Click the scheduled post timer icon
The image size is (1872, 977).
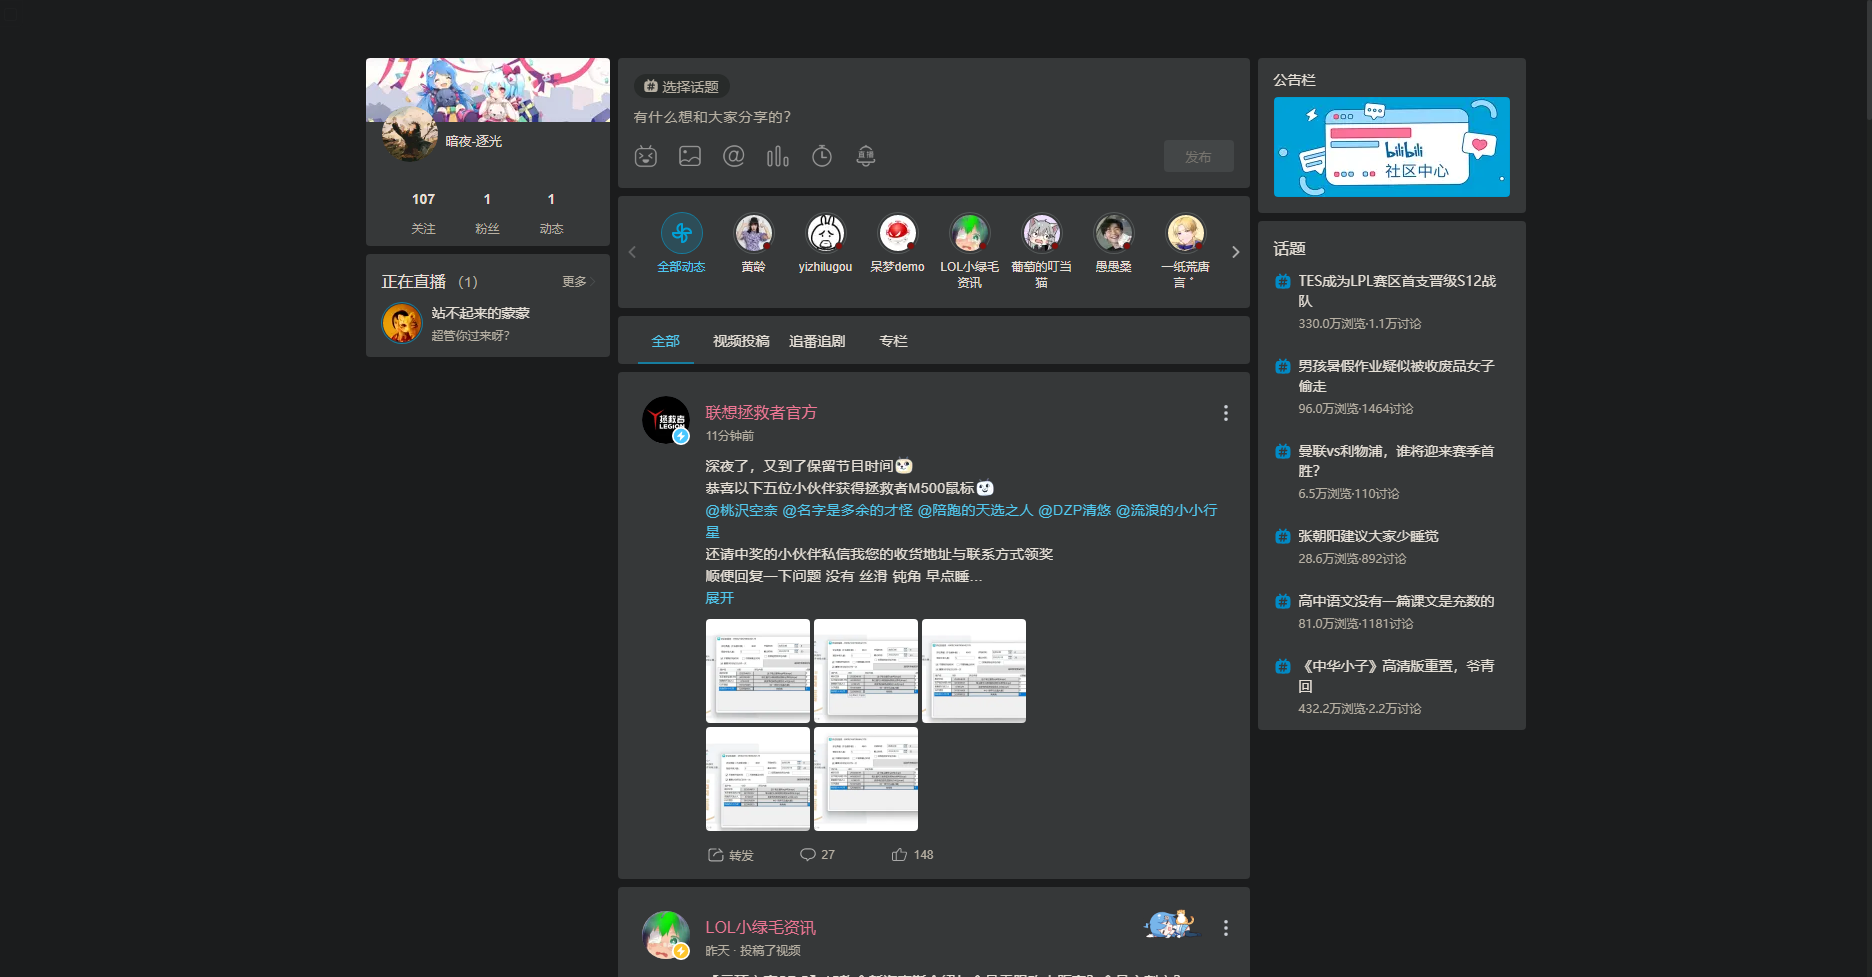click(821, 156)
